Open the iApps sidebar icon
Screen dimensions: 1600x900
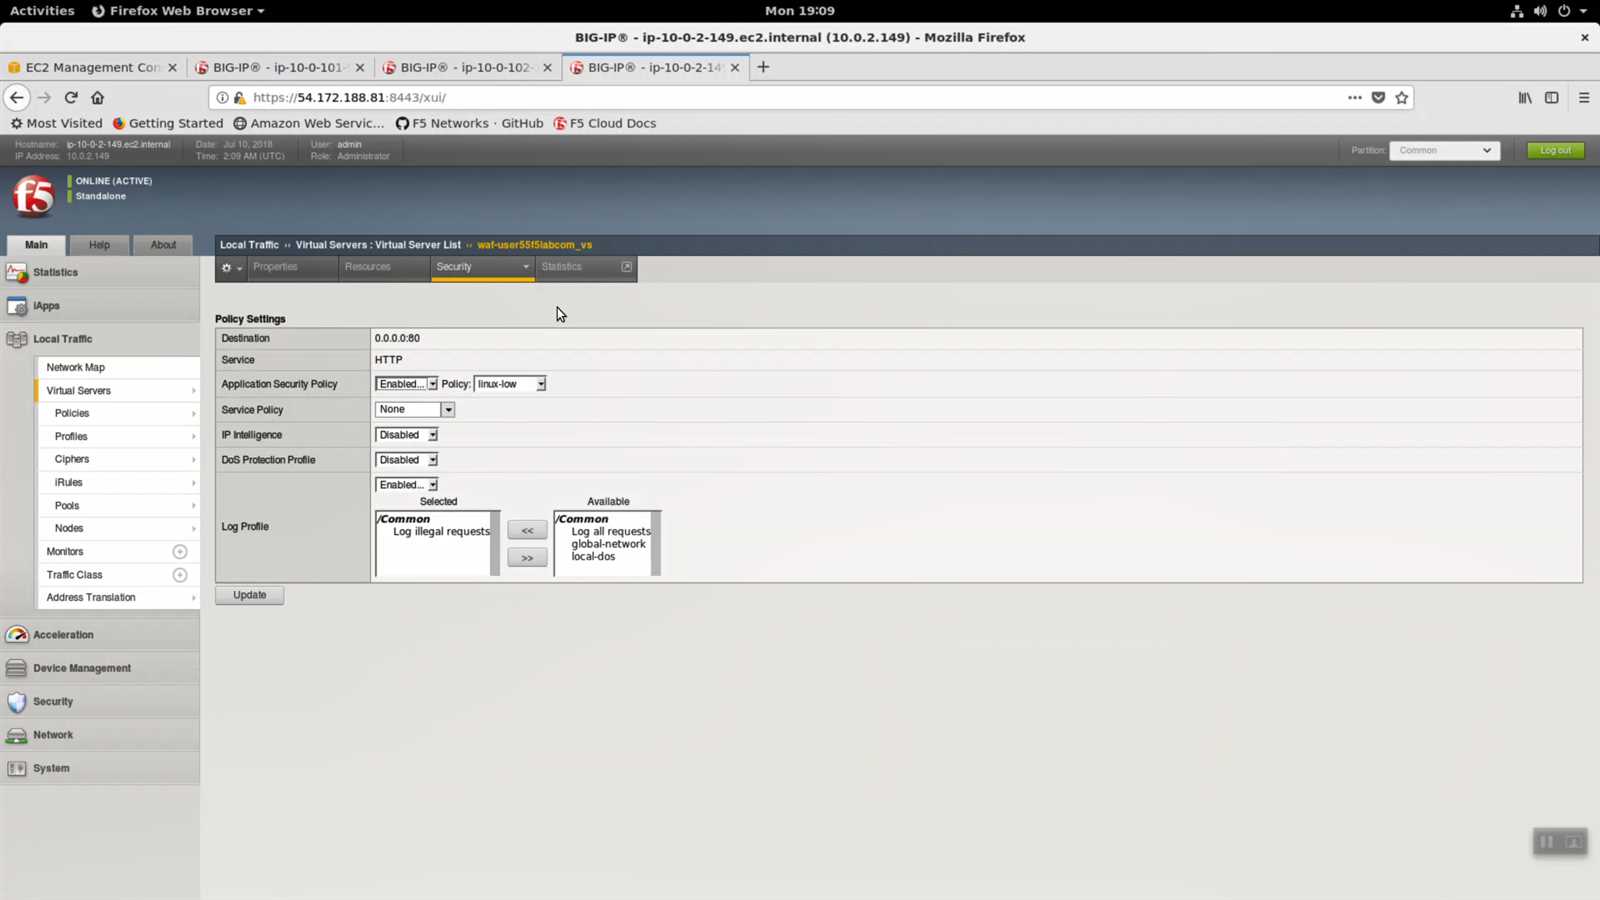click(17, 306)
